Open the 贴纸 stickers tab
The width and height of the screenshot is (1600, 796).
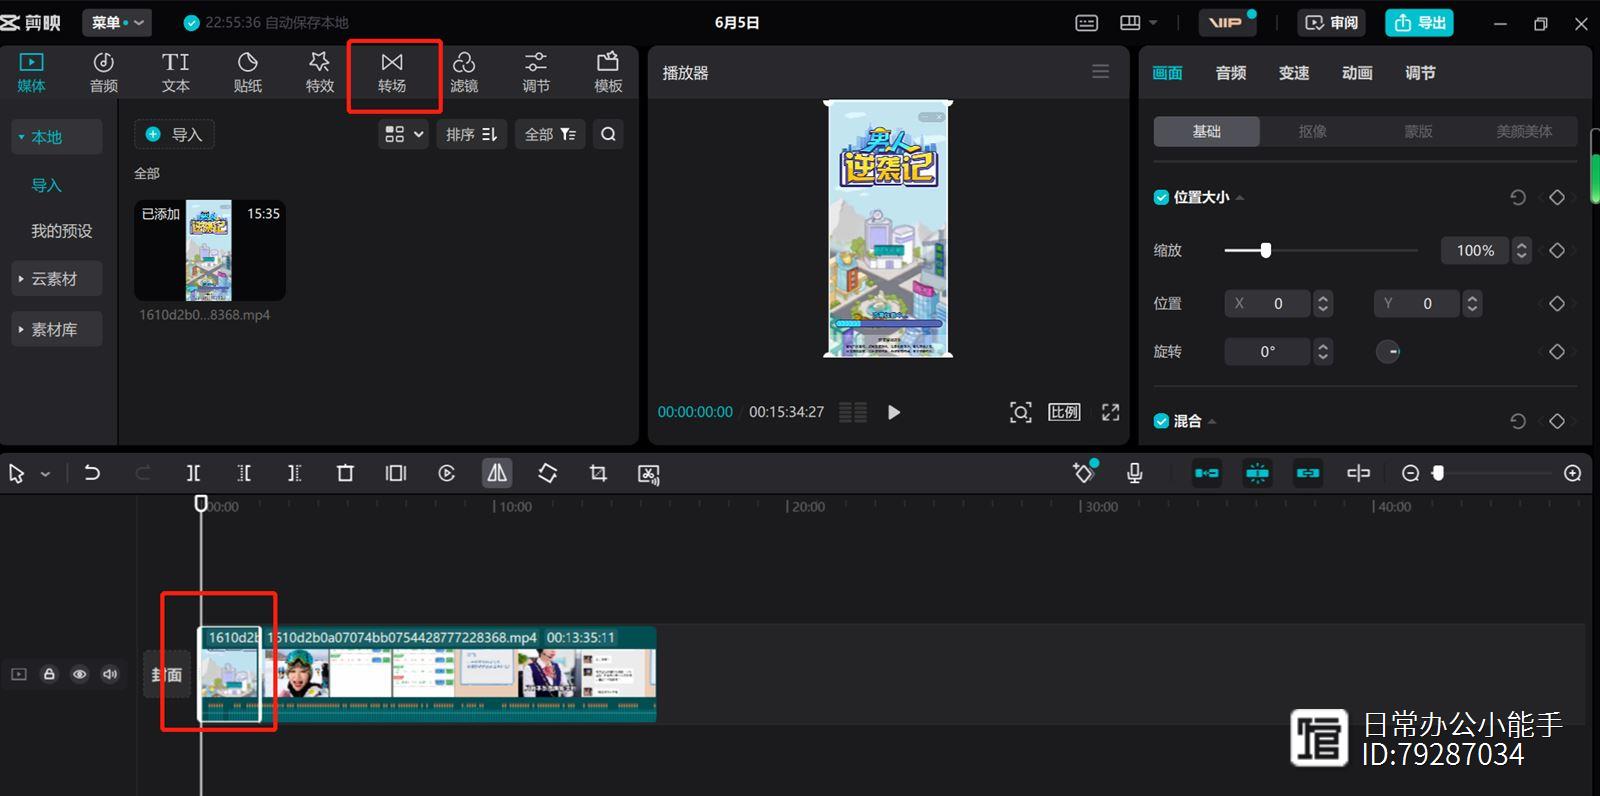pyautogui.click(x=248, y=73)
